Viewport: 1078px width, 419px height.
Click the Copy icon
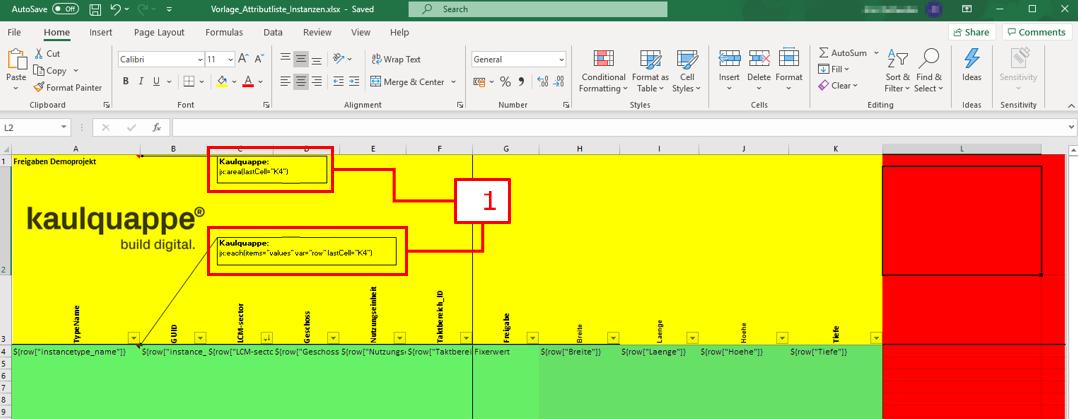(39, 70)
